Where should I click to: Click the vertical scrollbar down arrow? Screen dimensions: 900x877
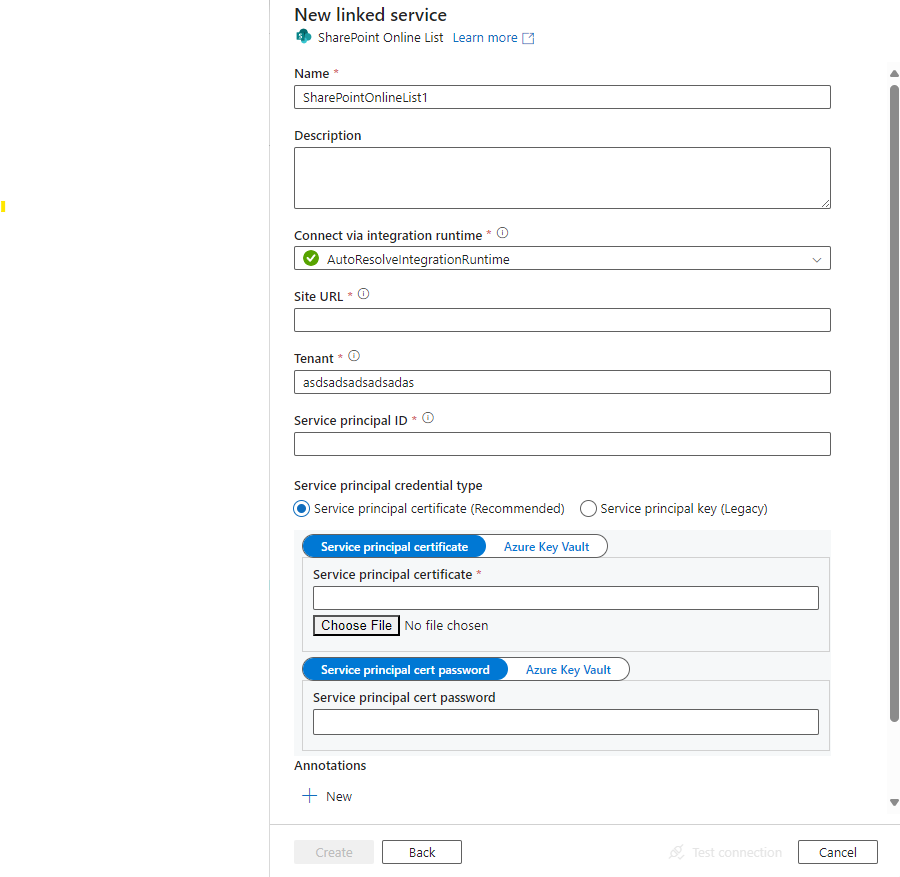(x=894, y=802)
